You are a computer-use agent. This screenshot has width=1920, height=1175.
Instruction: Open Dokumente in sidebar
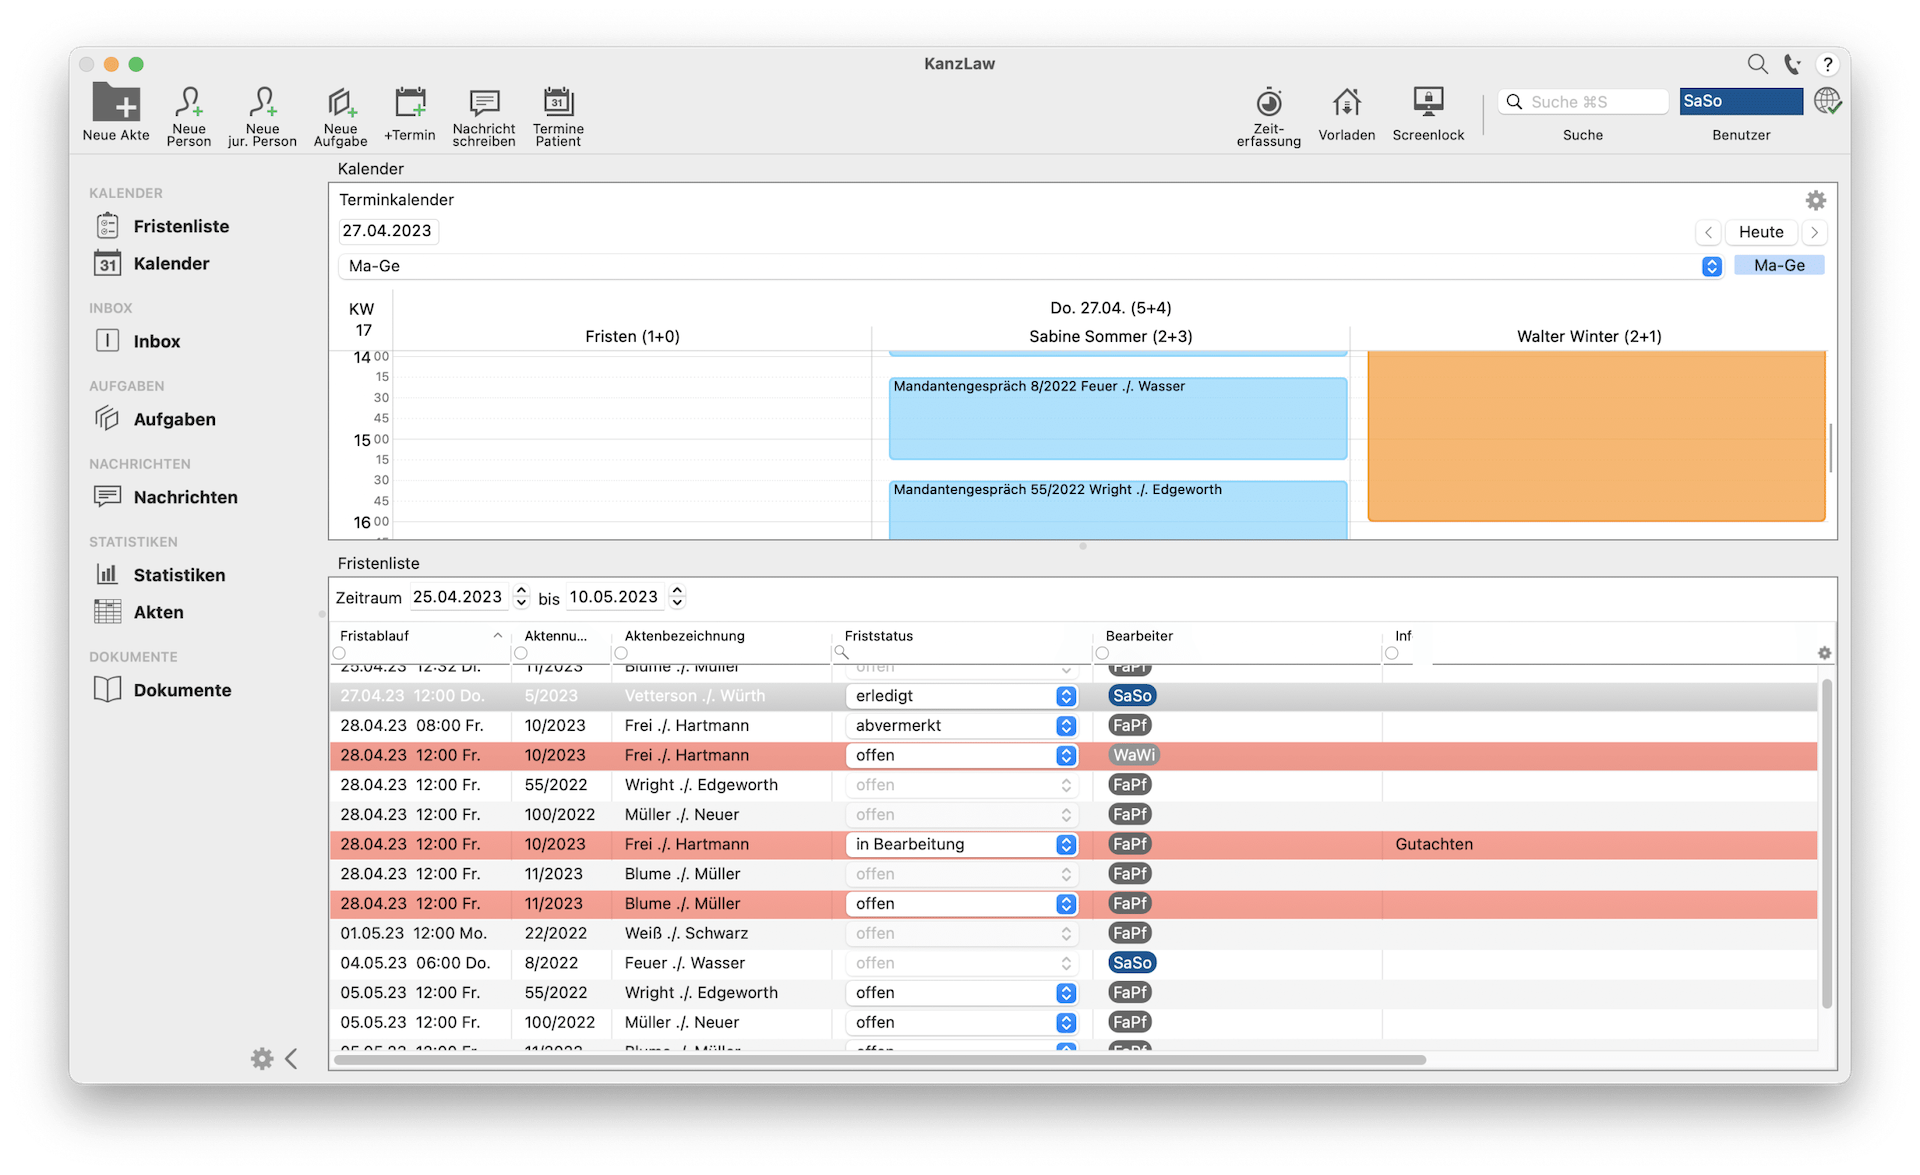click(x=163, y=690)
